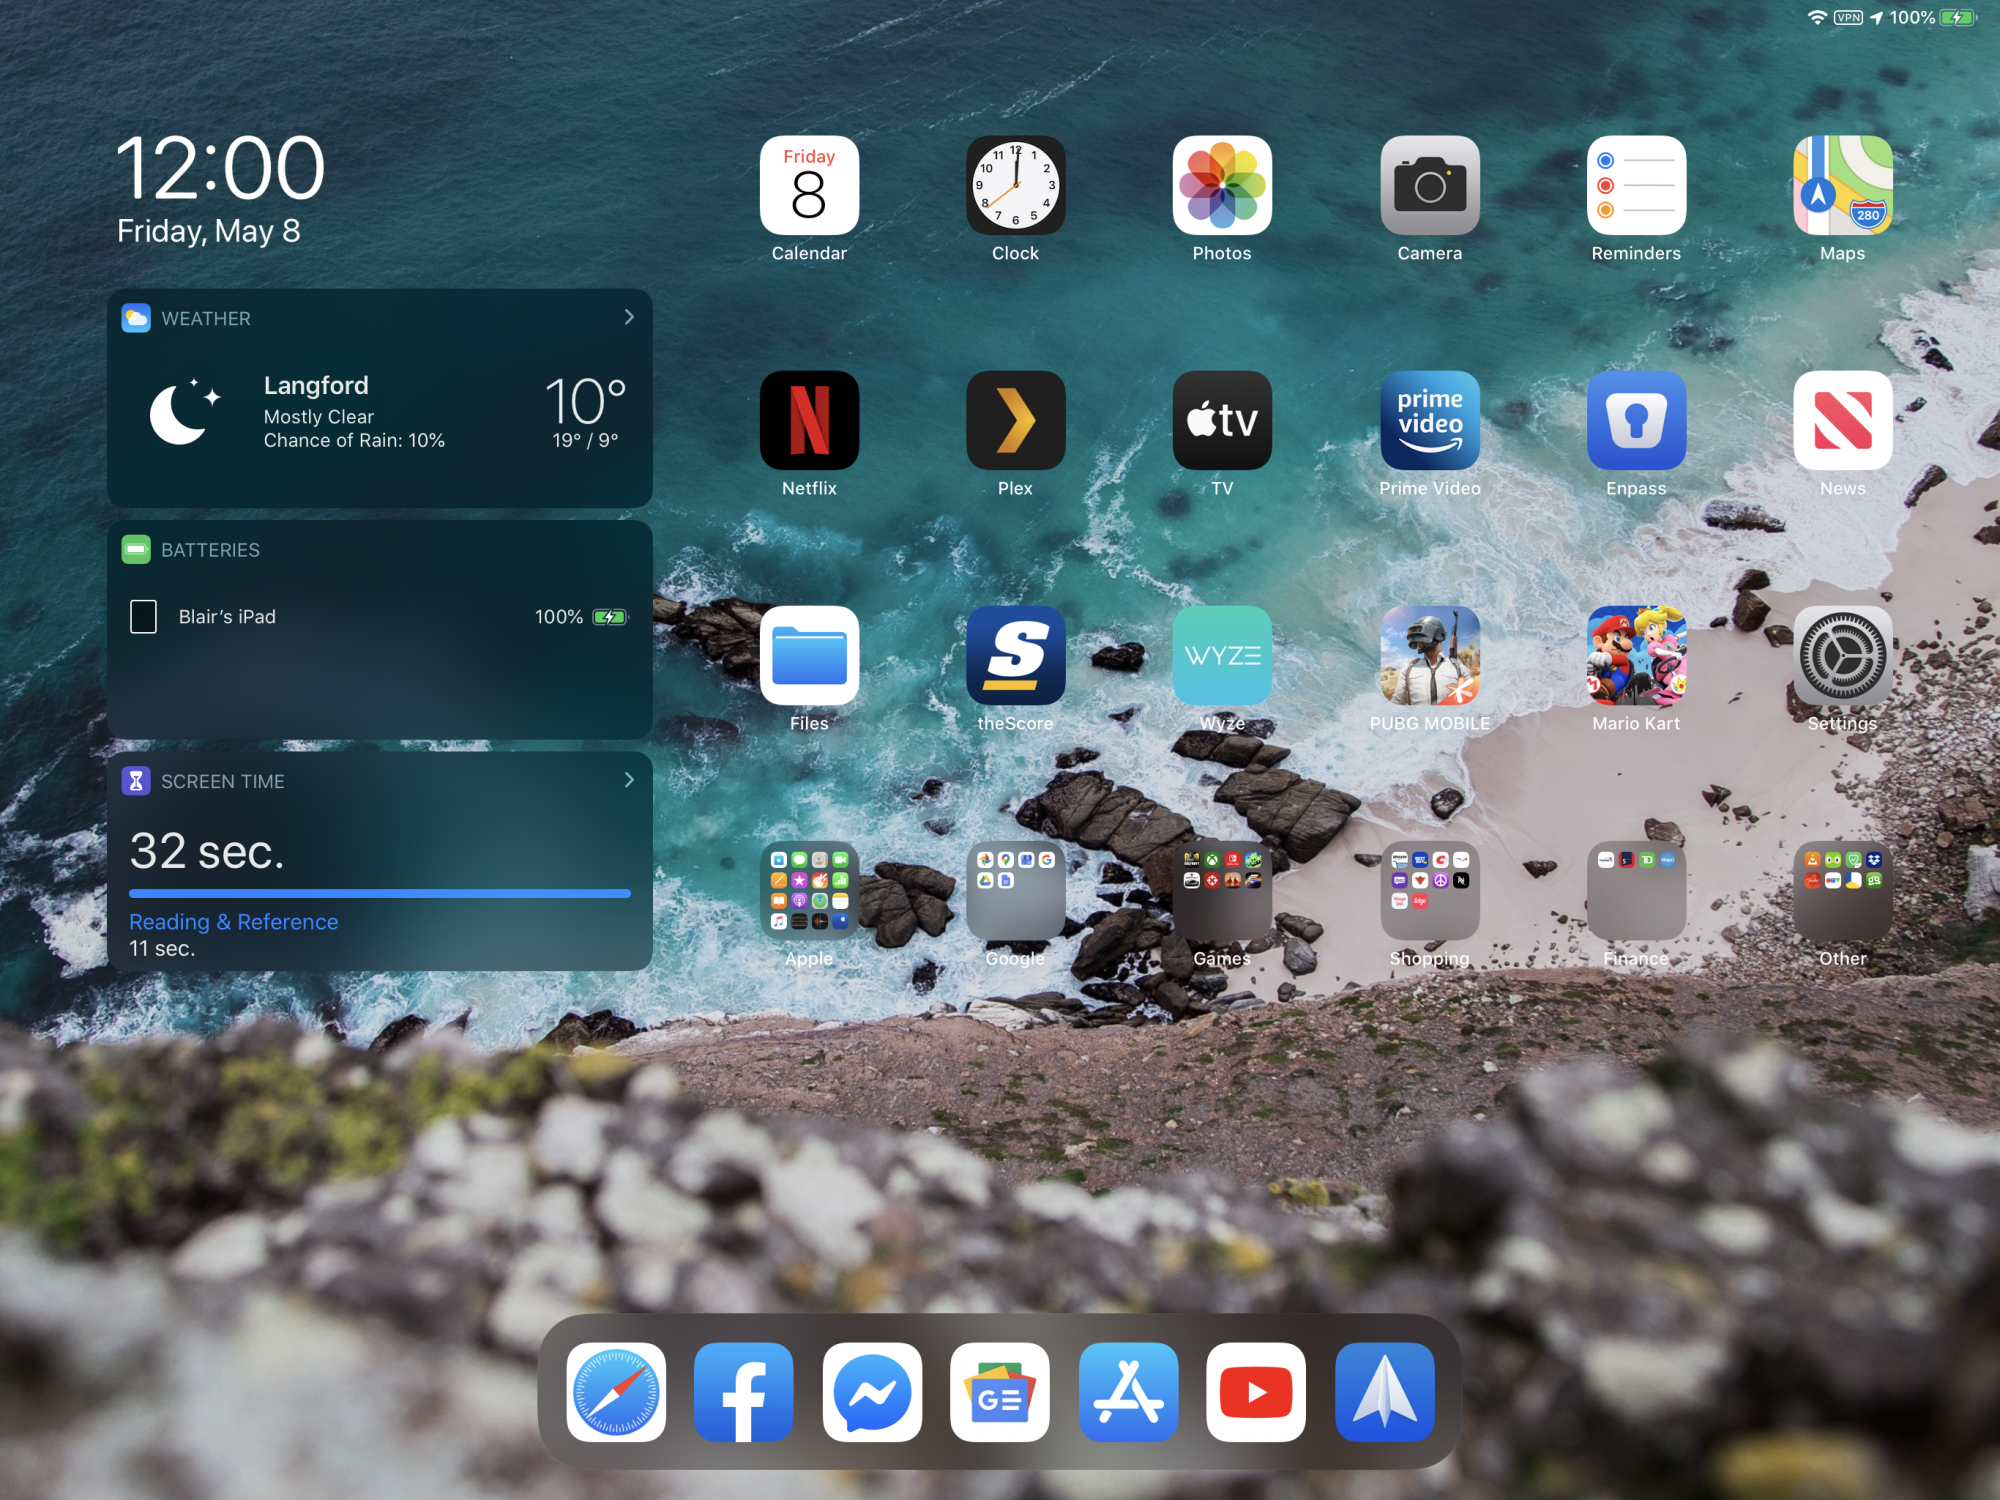2000x1500 pixels.
Task: Open the Wyze app
Action: (x=1222, y=655)
